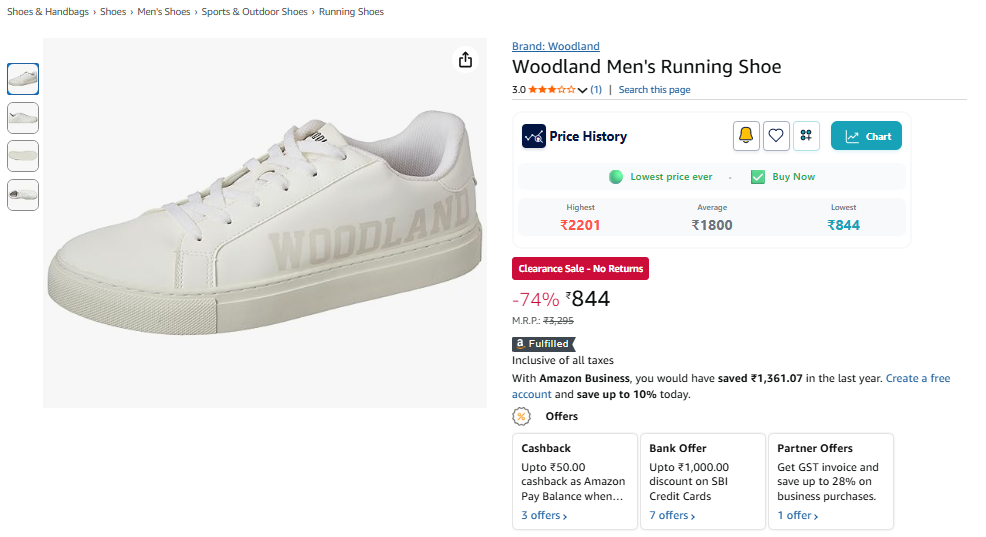This screenshot has height=537, width=986.
Task: Expand 7 offers under Bank Offer
Action: pyautogui.click(x=672, y=516)
